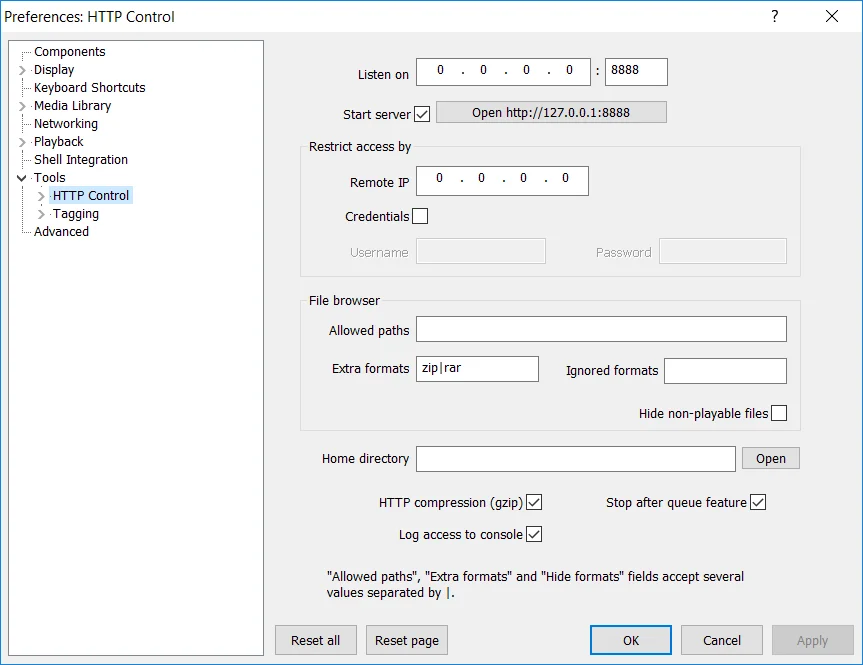The width and height of the screenshot is (863, 665).
Task: Toggle HTTP compression (gzip) checkbox
Action: 534,502
